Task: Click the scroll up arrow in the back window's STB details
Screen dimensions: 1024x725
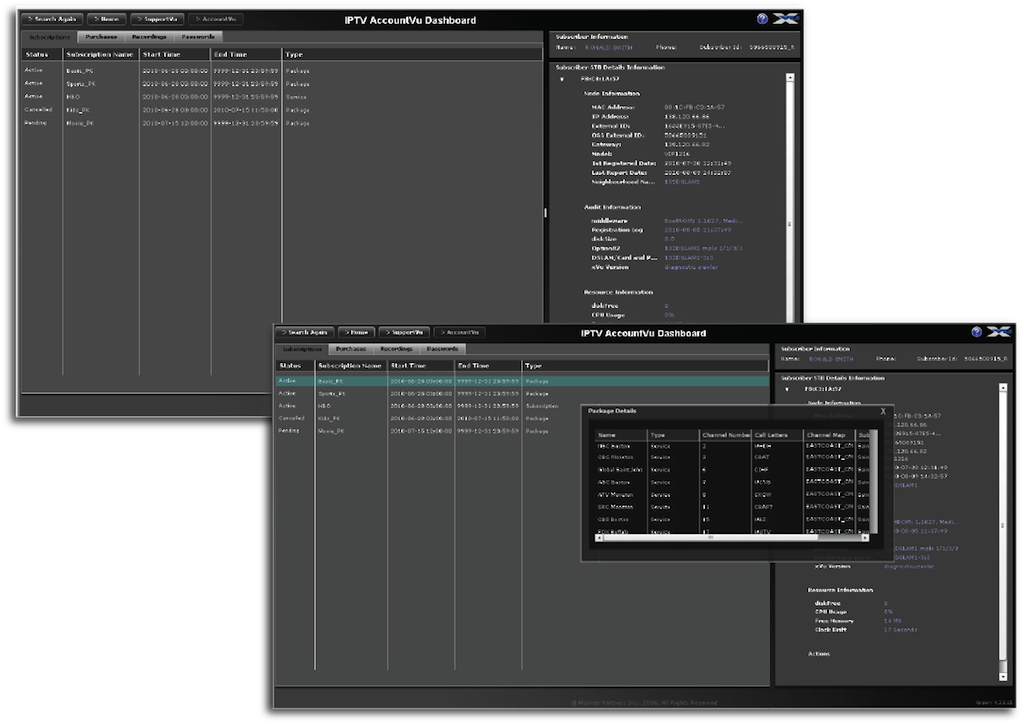Action: click(791, 77)
